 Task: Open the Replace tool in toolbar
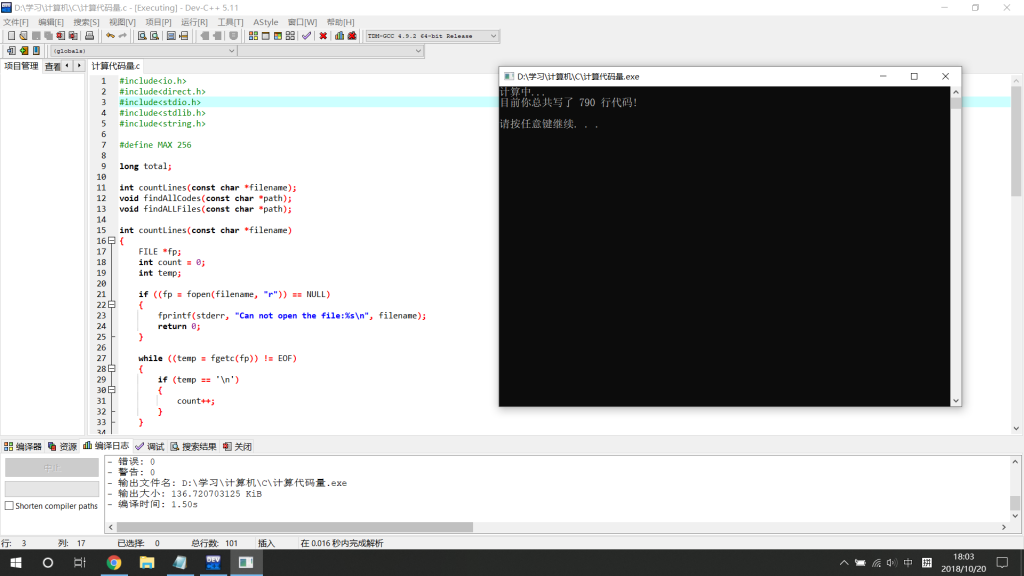(155, 36)
